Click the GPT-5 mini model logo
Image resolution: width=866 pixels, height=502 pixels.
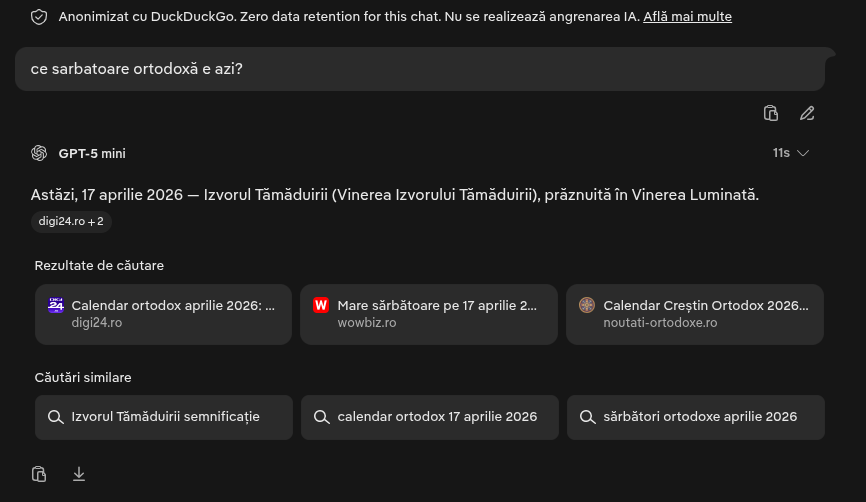(39, 153)
